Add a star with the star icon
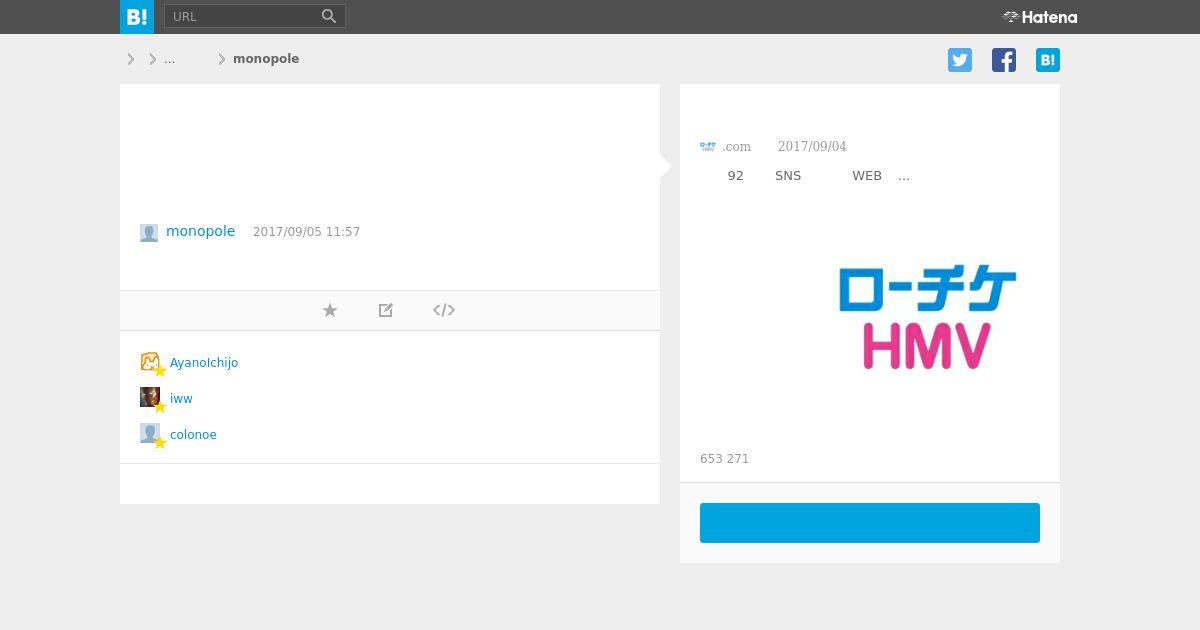Viewport: 1200px width, 630px height. click(330, 310)
